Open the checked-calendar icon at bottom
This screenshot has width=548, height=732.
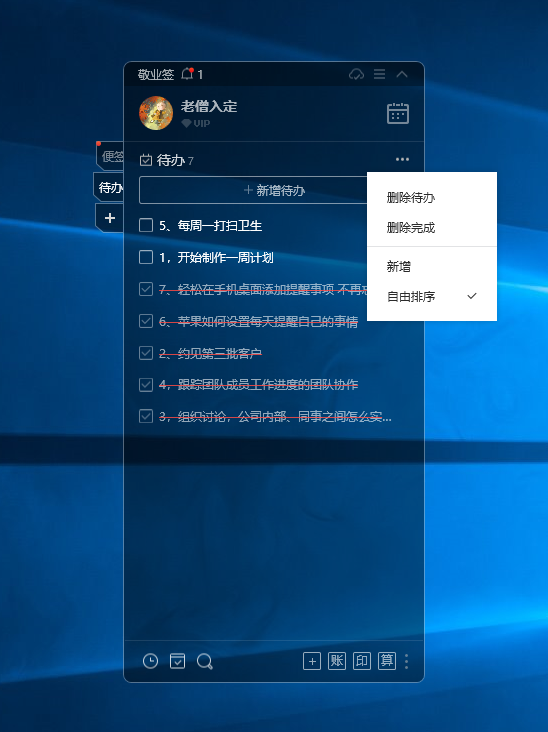coord(177,661)
